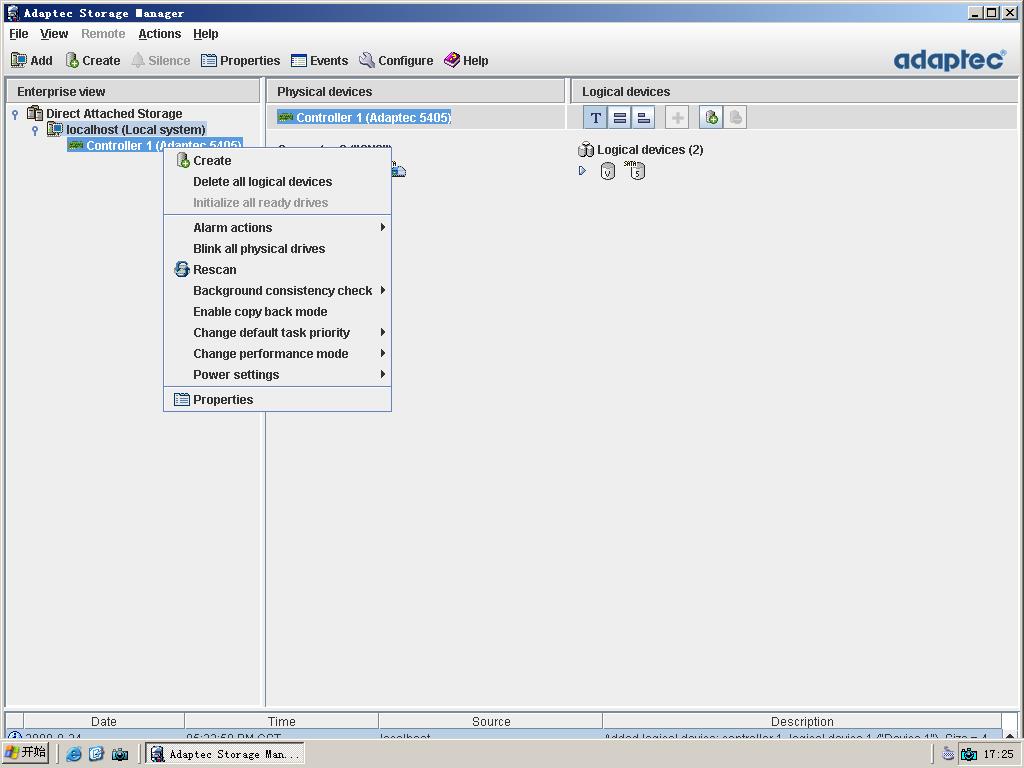Expand the Alarm actions submenu
Viewport: 1024px width, 768px height.
[232, 228]
